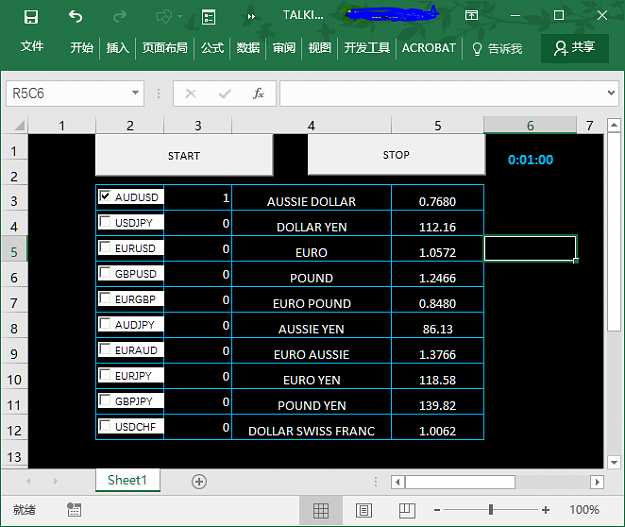Click in the formula bar input
Viewport: 625px width, 527px height.
tap(442, 93)
